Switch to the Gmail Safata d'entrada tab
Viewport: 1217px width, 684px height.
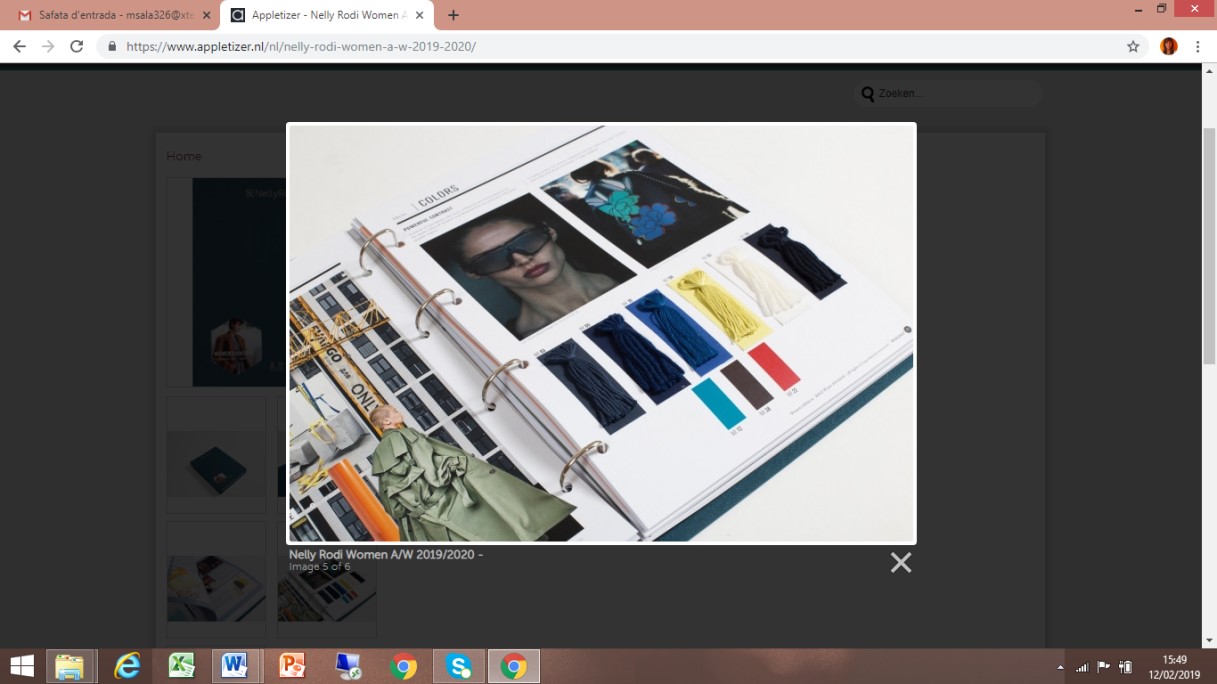pyautogui.click(x=108, y=15)
